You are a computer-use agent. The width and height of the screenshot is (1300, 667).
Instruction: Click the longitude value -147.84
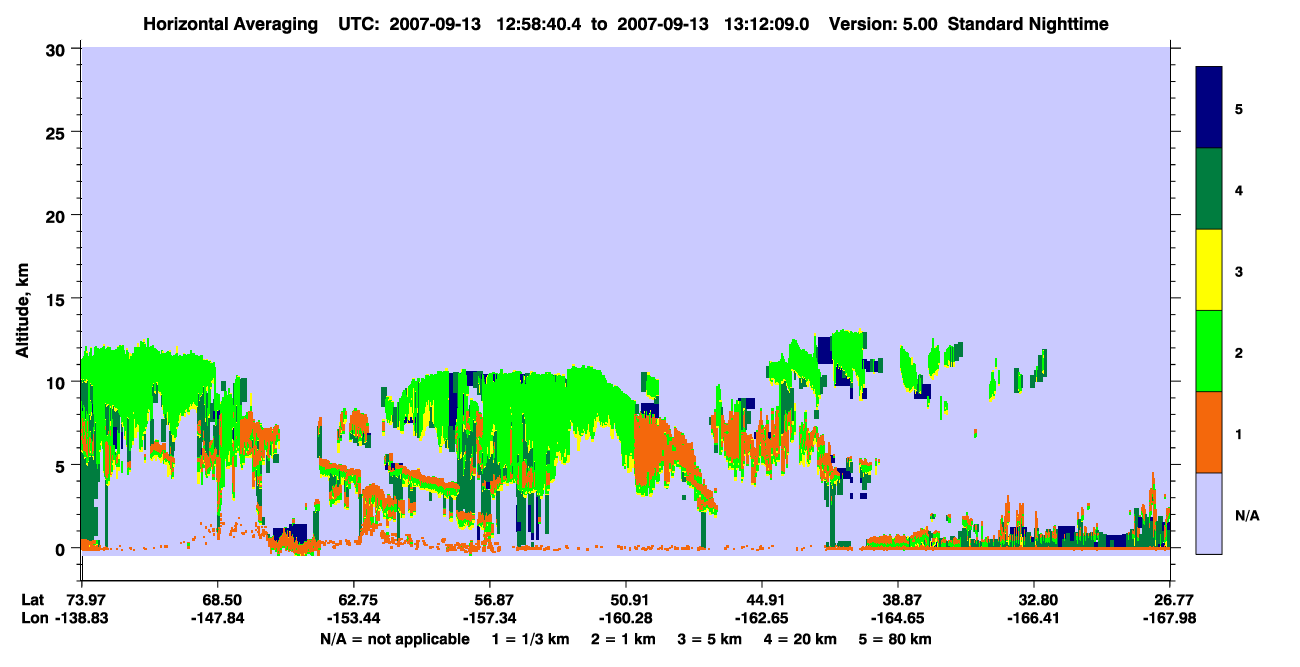[x=217, y=619]
